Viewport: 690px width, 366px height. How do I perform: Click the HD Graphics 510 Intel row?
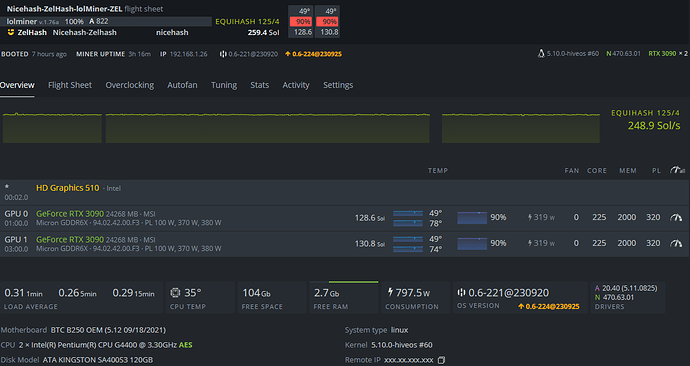point(345,192)
